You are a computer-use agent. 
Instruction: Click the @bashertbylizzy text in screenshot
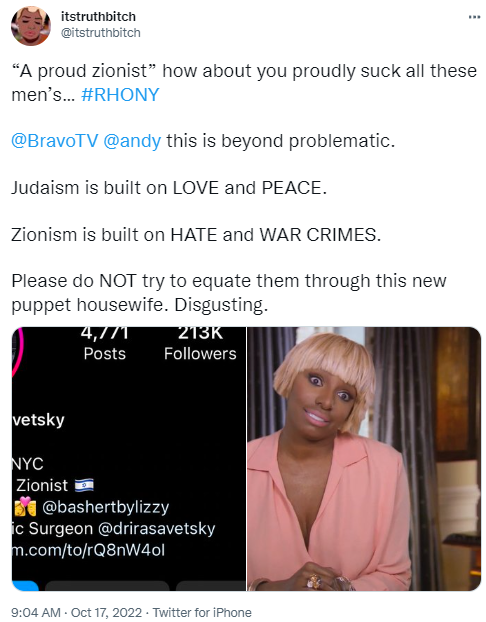(x=105, y=507)
